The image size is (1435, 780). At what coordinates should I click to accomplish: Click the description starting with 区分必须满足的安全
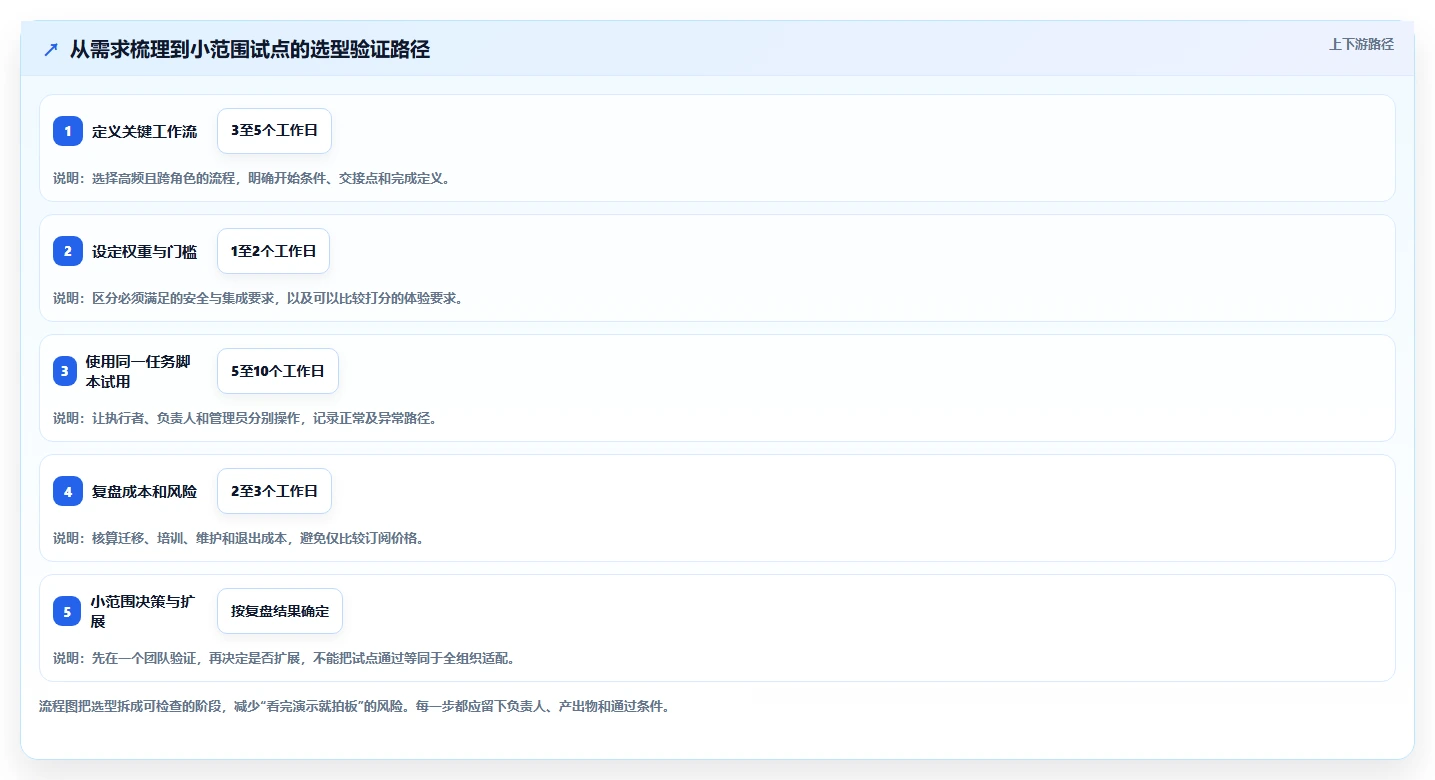258,298
